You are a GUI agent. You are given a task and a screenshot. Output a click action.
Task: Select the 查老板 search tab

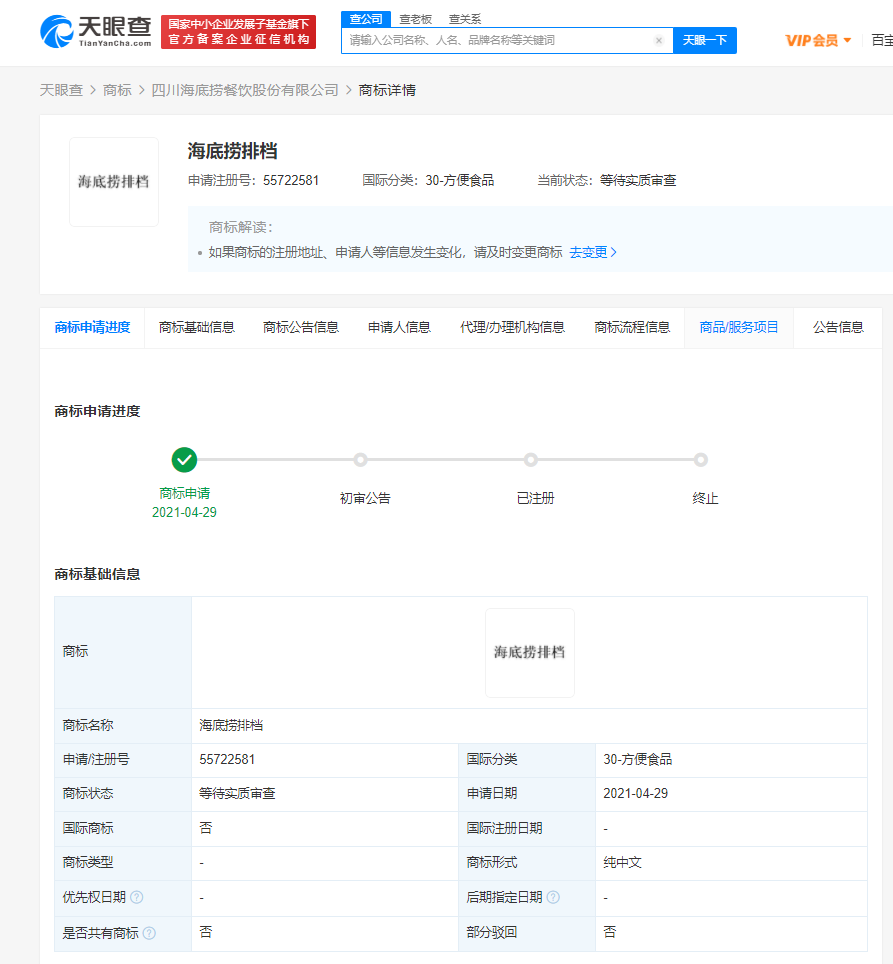(415, 19)
